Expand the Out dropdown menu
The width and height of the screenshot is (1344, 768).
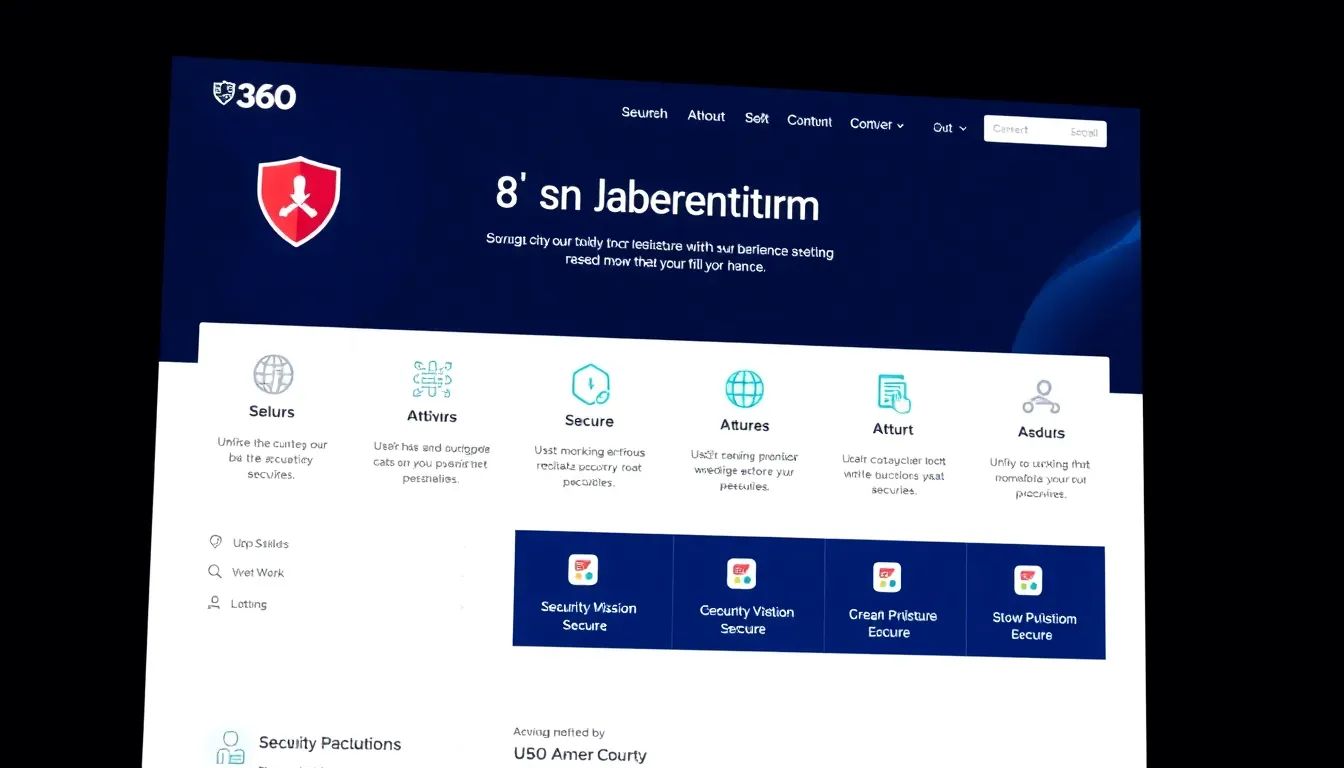point(949,128)
